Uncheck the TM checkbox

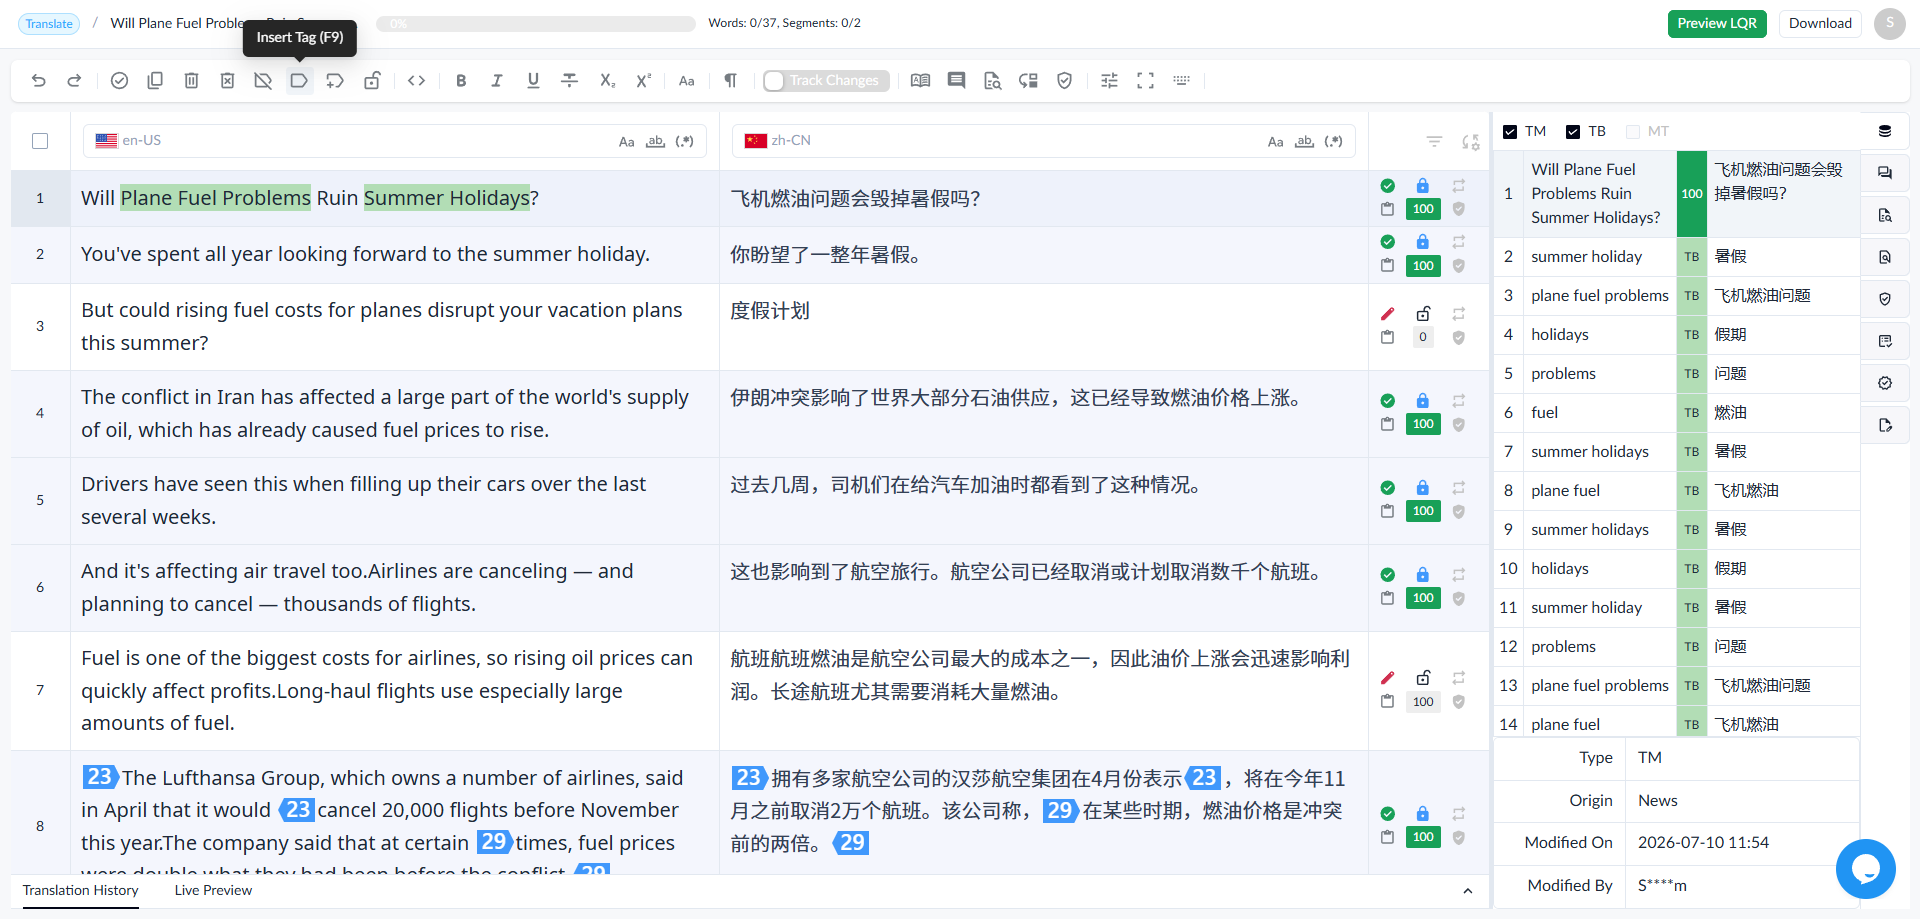(1510, 132)
